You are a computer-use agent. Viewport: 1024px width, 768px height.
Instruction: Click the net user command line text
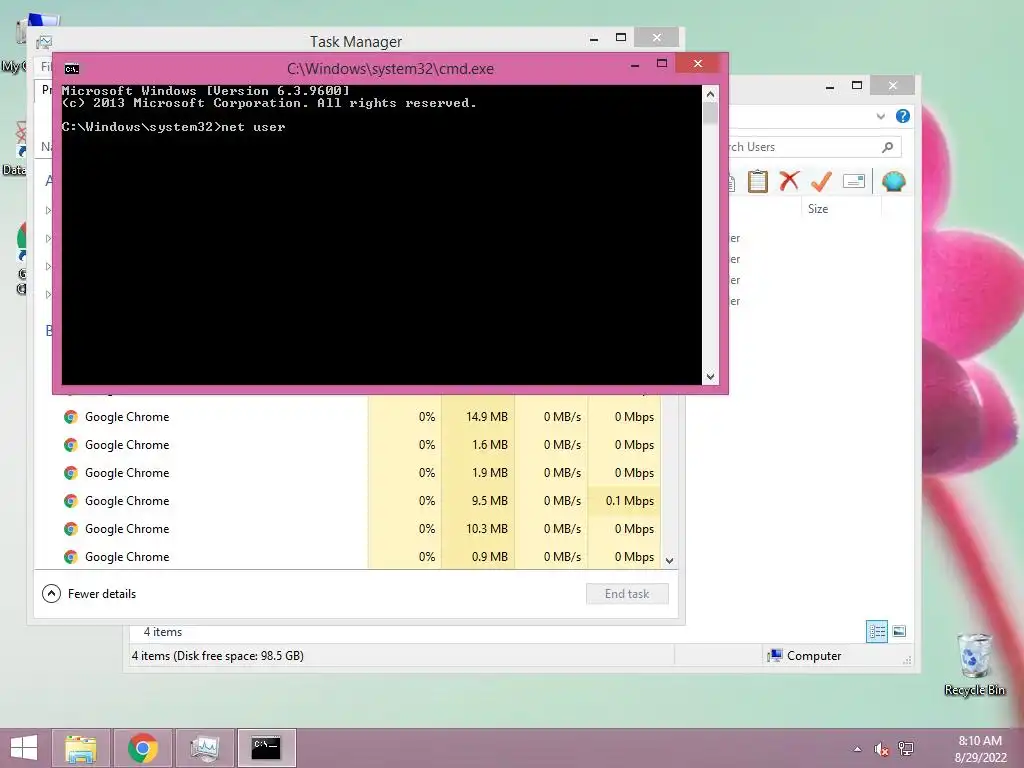coord(174,127)
